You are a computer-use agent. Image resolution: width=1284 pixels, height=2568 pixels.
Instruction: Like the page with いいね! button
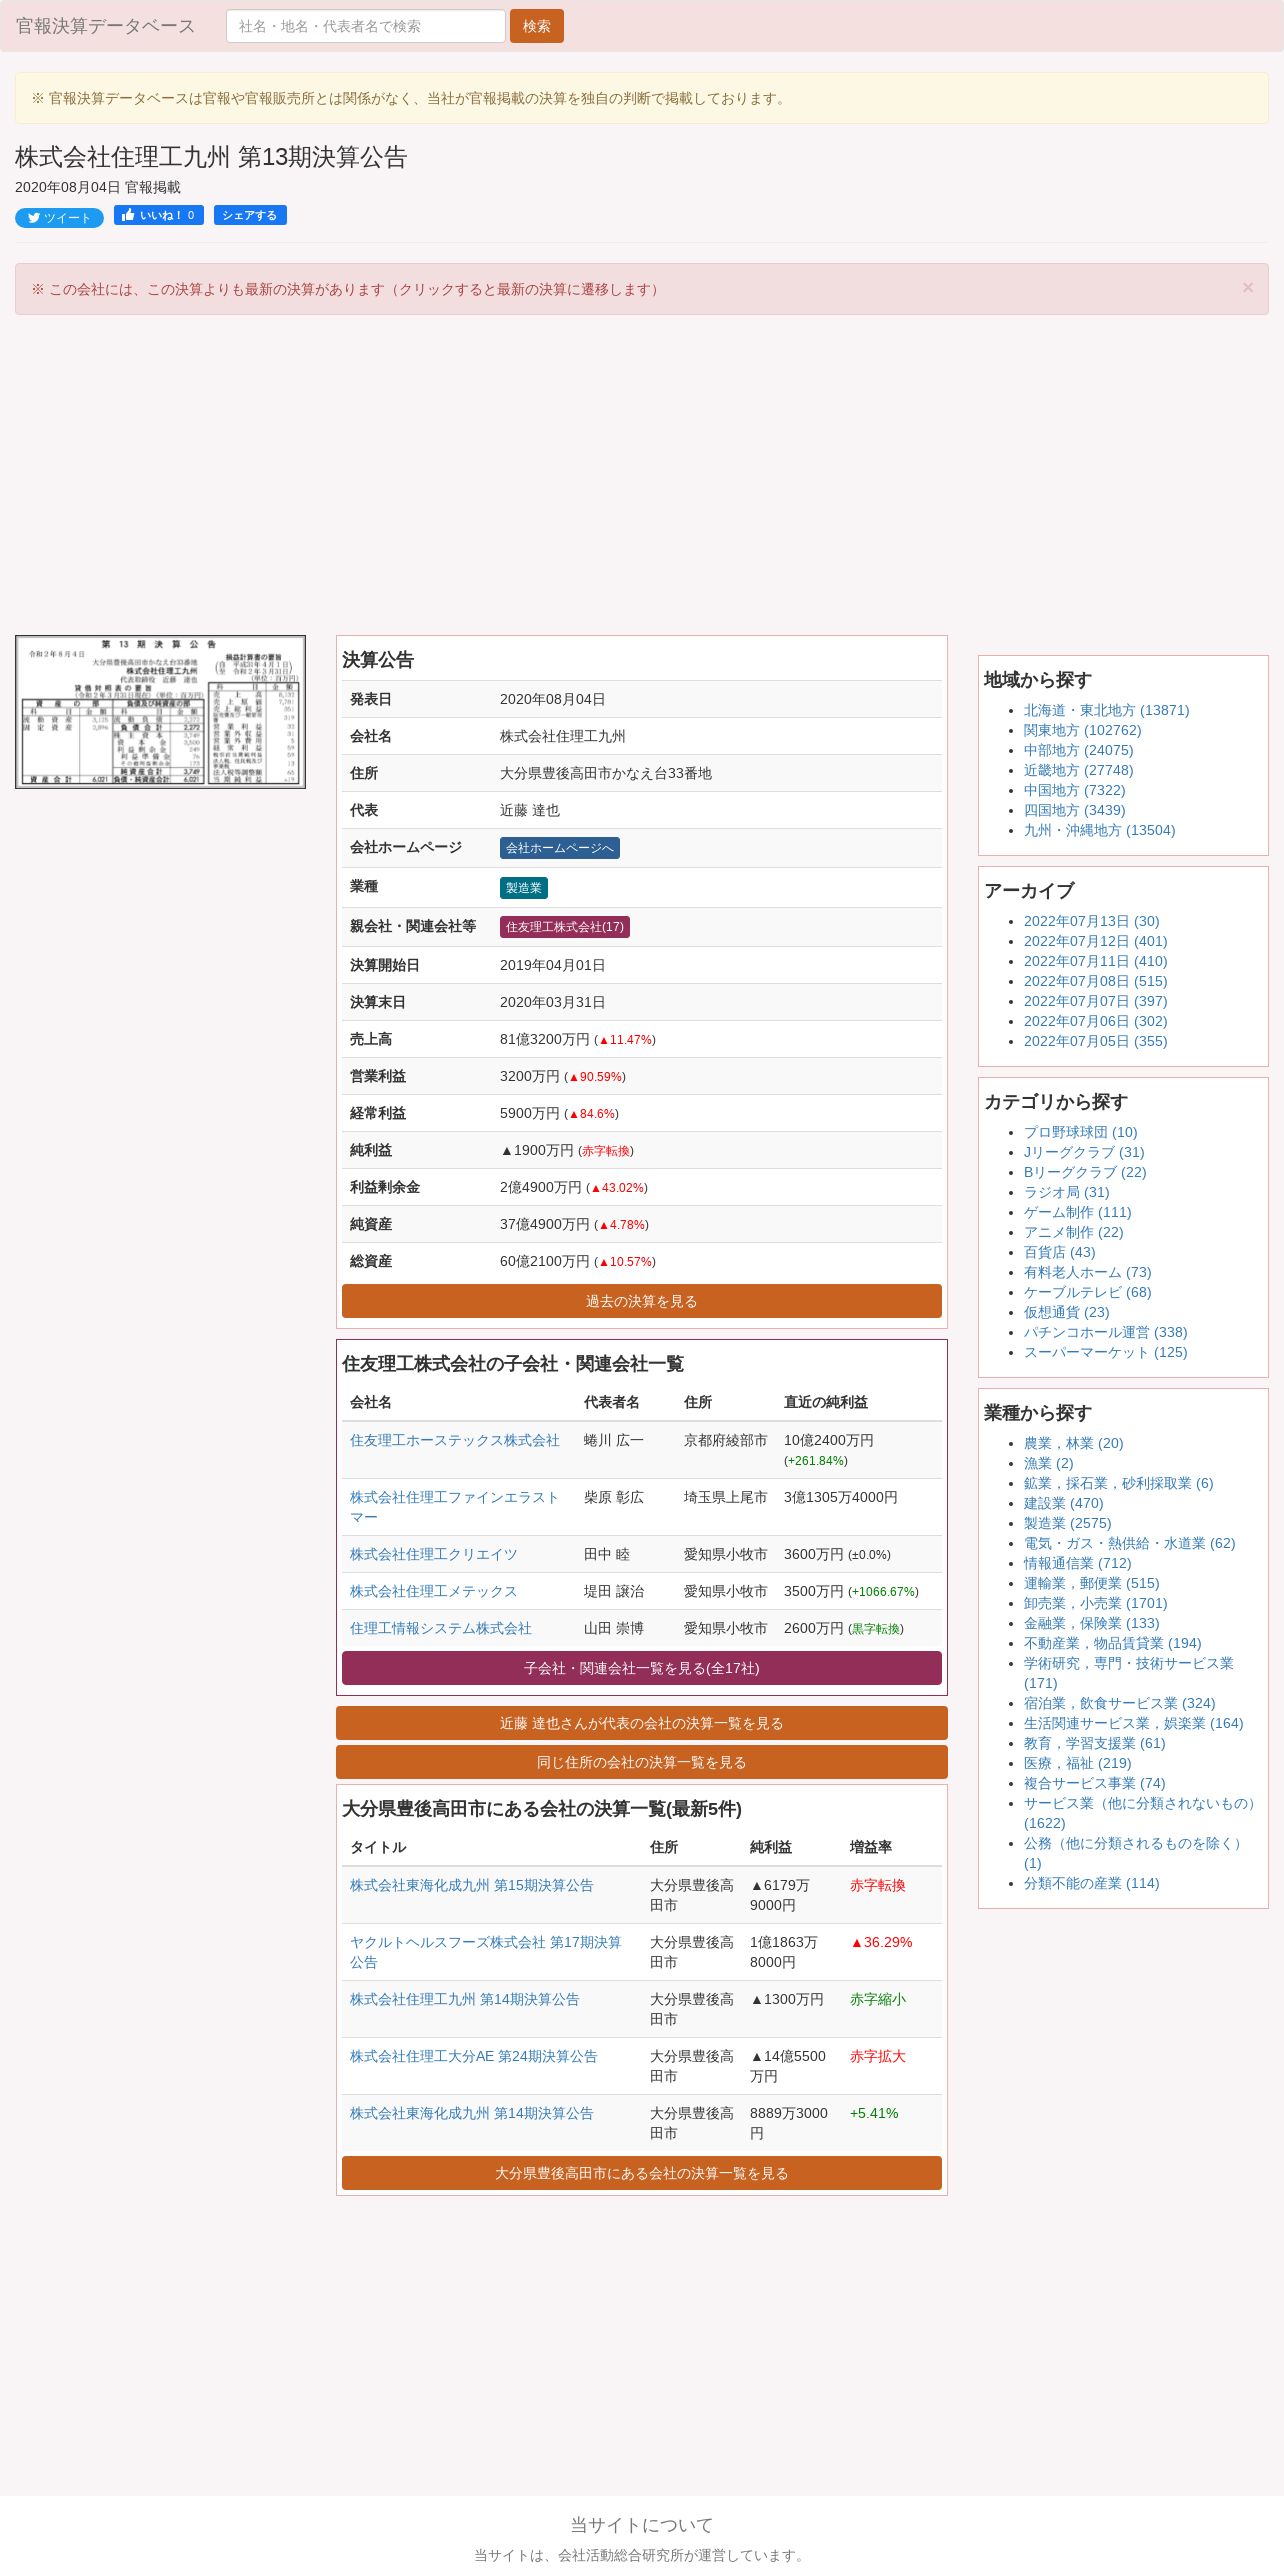[x=159, y=215]
